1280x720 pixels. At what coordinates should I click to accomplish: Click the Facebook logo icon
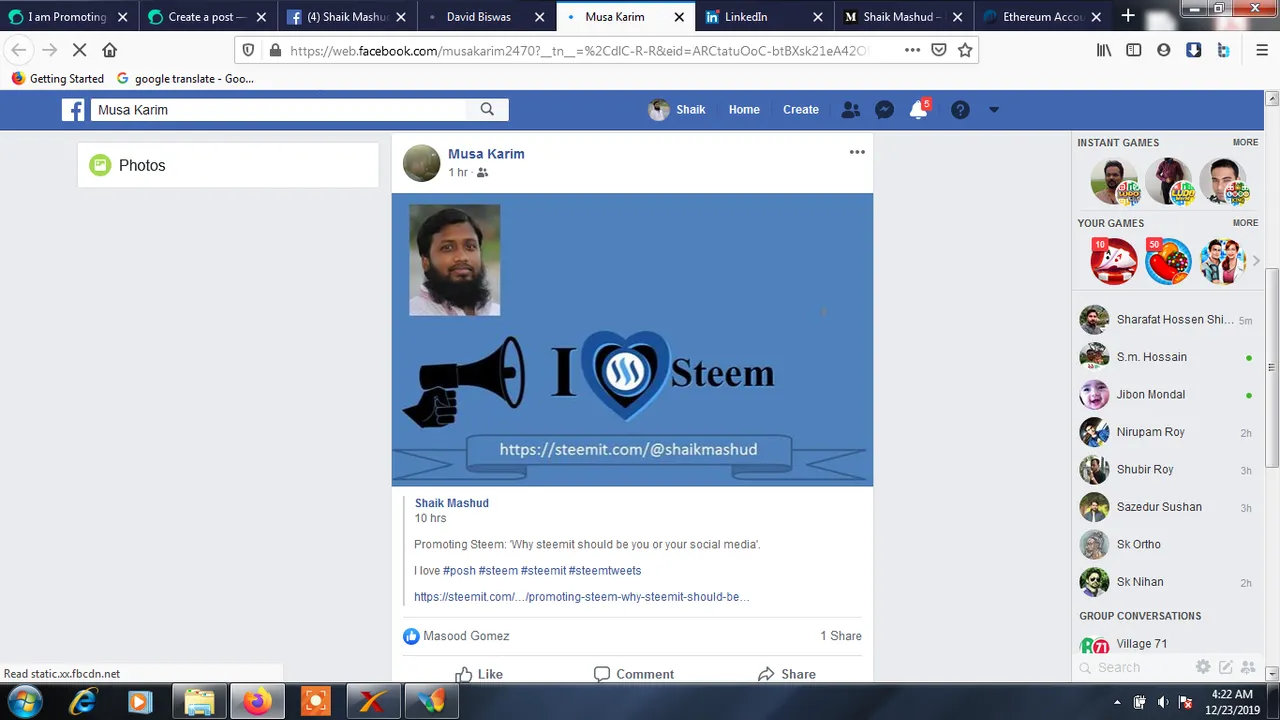(x=73, y=110)
